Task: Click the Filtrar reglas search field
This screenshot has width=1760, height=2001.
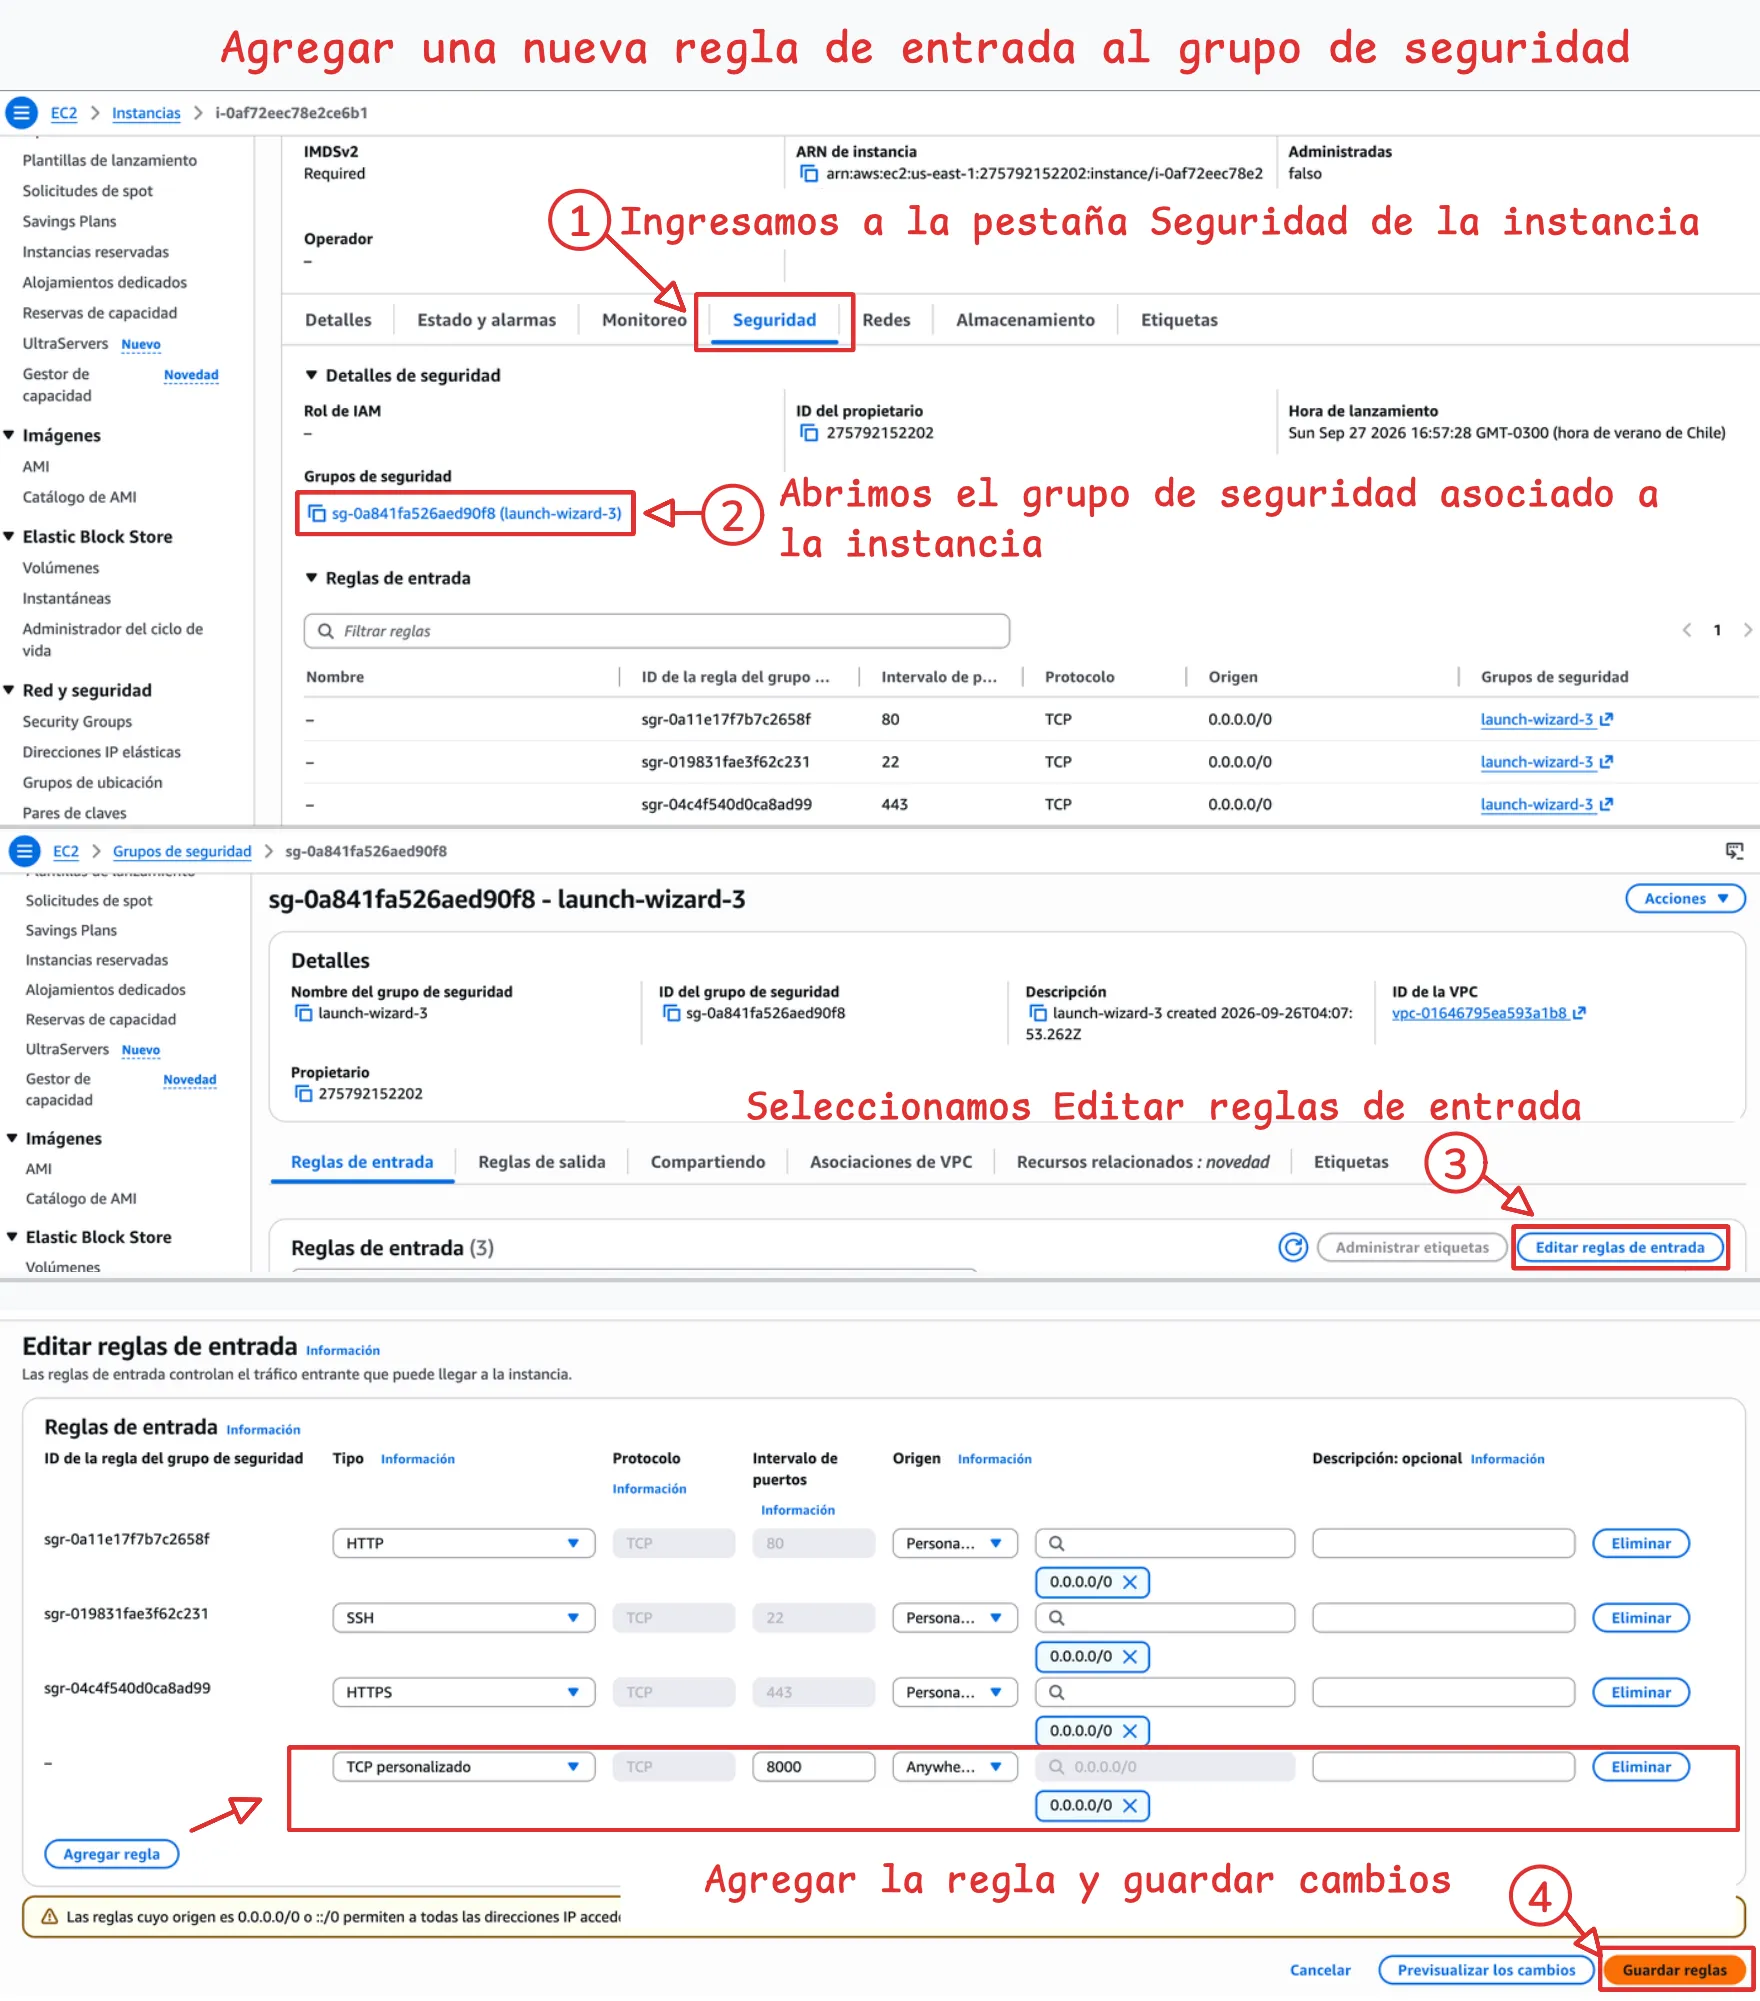Action: click(657, 631)
